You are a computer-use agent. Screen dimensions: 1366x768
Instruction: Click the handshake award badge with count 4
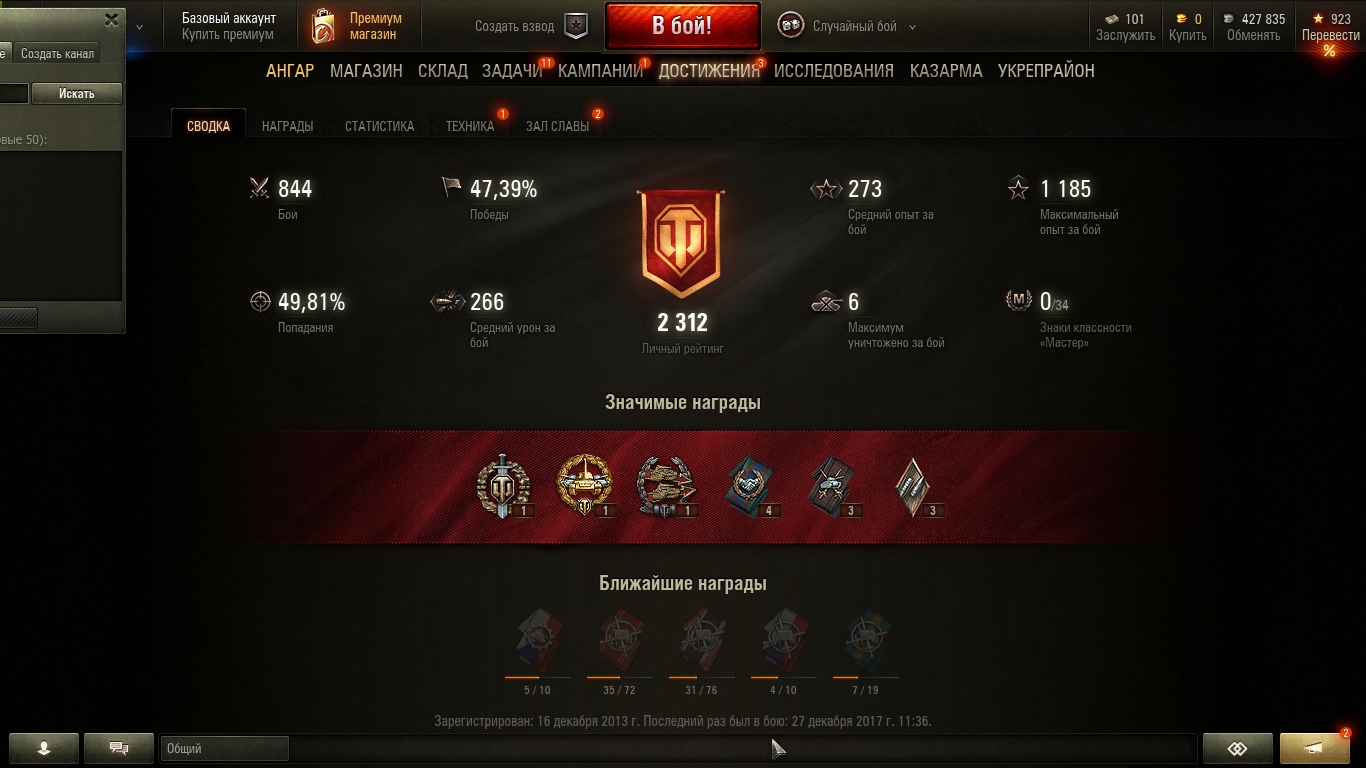point(748,487)
